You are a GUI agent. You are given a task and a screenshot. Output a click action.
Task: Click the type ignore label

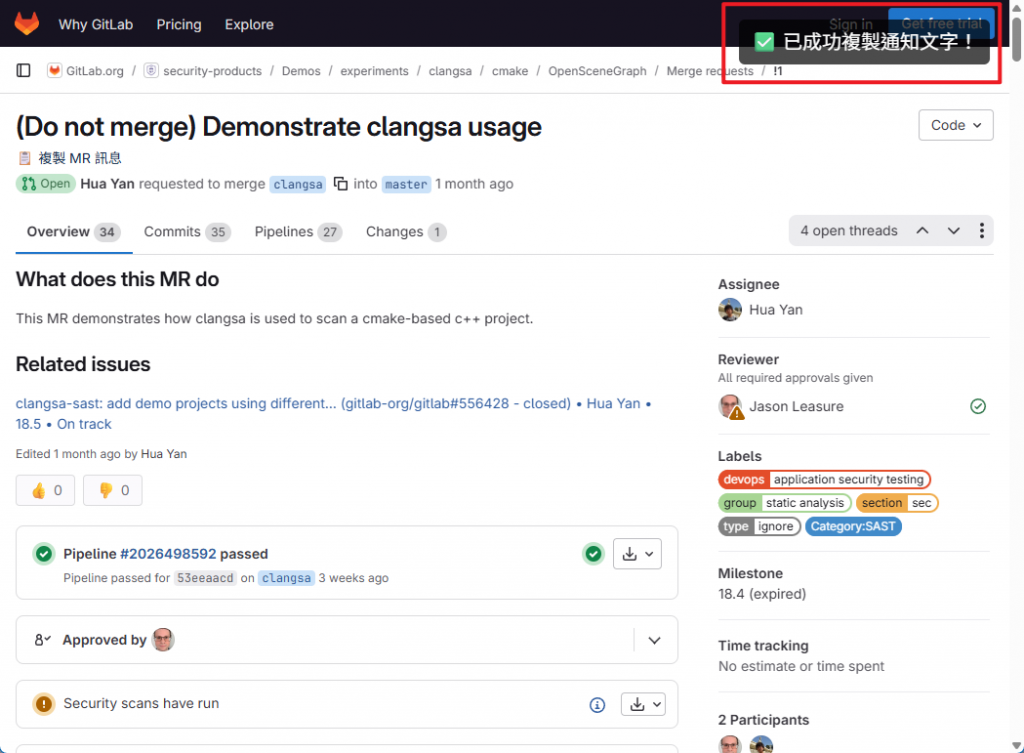pos(760,526)
